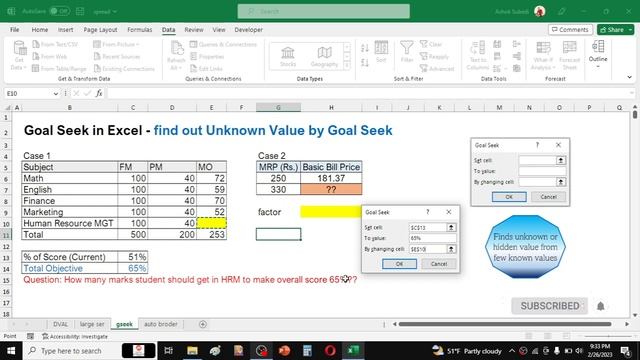Choose From Table/Range

click(x=59, y=69)
